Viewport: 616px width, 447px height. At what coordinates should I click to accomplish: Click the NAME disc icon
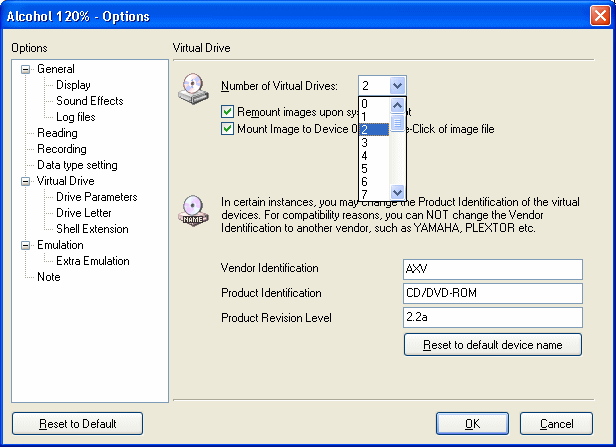(193, 211)
